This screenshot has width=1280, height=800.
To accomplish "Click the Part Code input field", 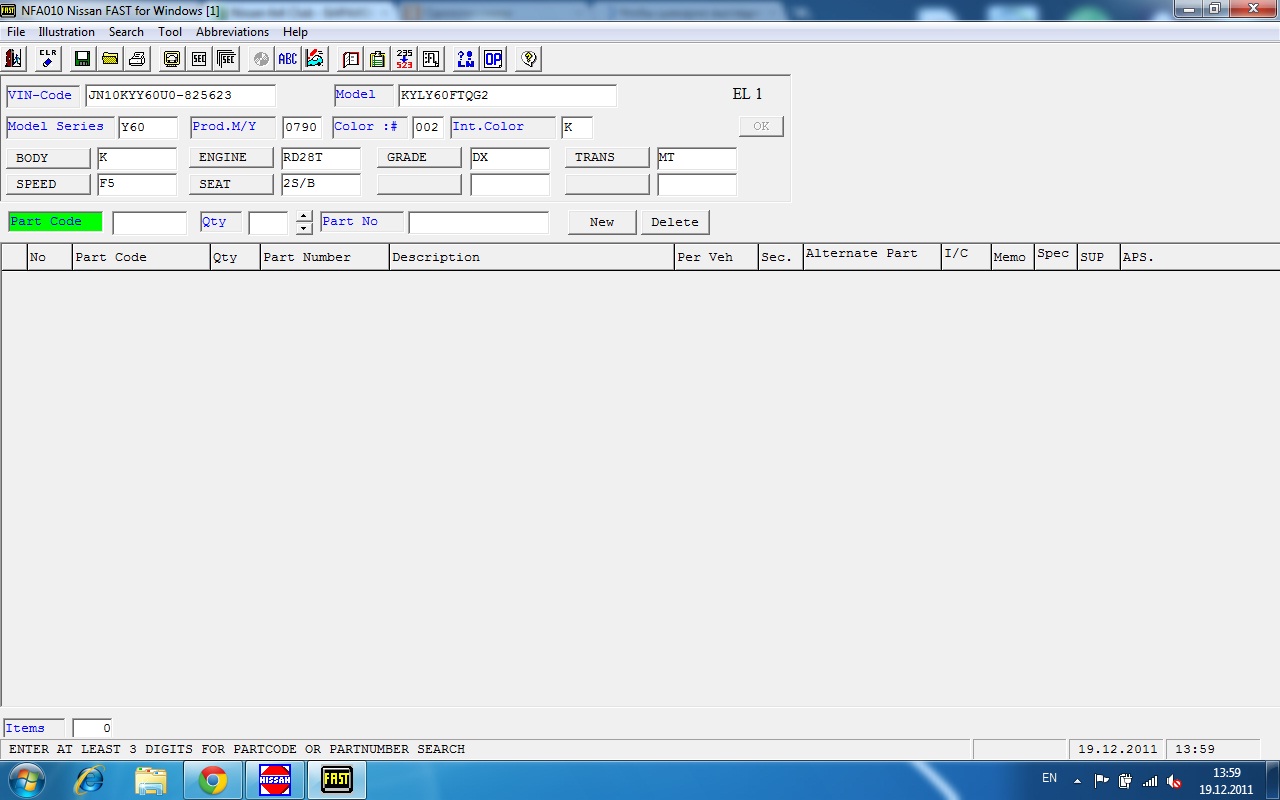I will tap(150, 223).
